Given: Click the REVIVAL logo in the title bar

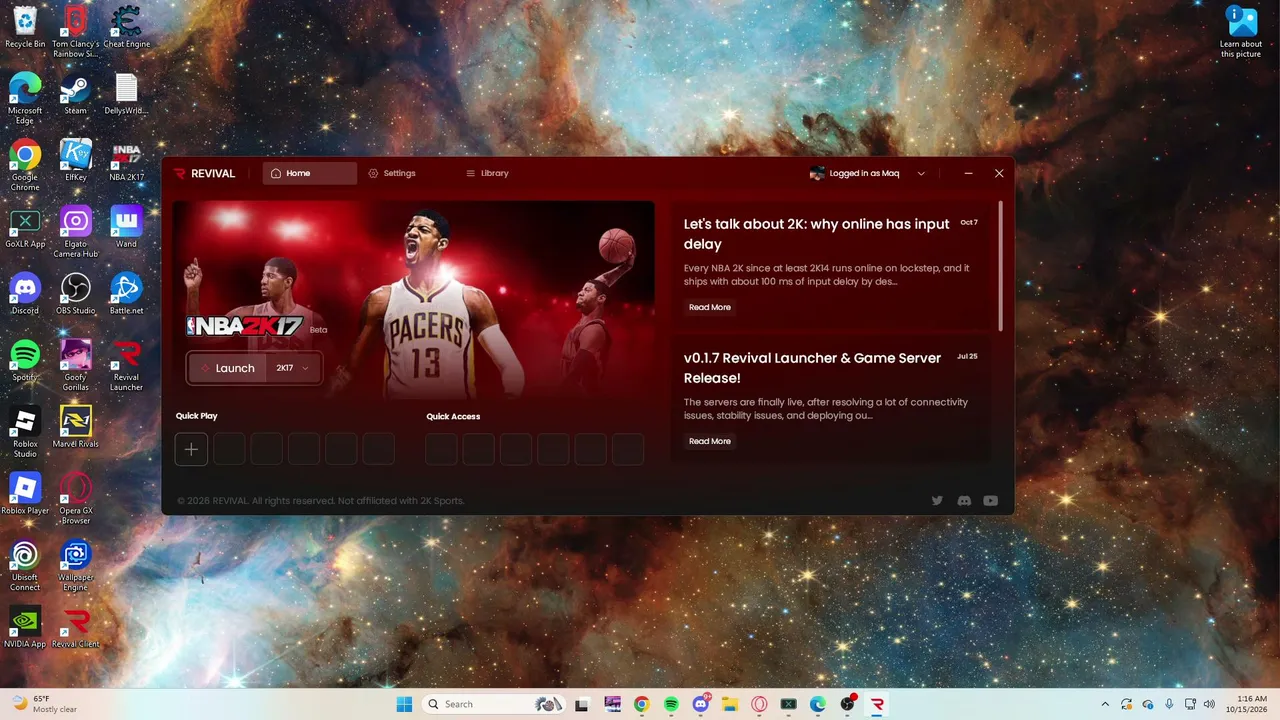Looking at the screenshot, I should click(205, 173).
